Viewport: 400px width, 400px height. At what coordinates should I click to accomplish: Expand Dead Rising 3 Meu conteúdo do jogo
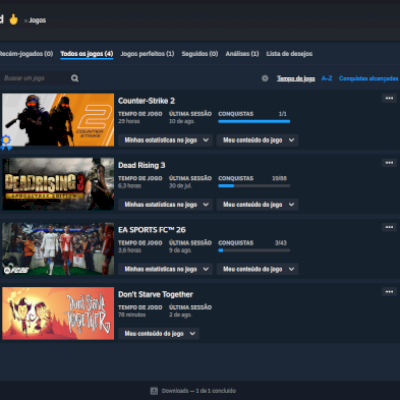coord(257,204)
